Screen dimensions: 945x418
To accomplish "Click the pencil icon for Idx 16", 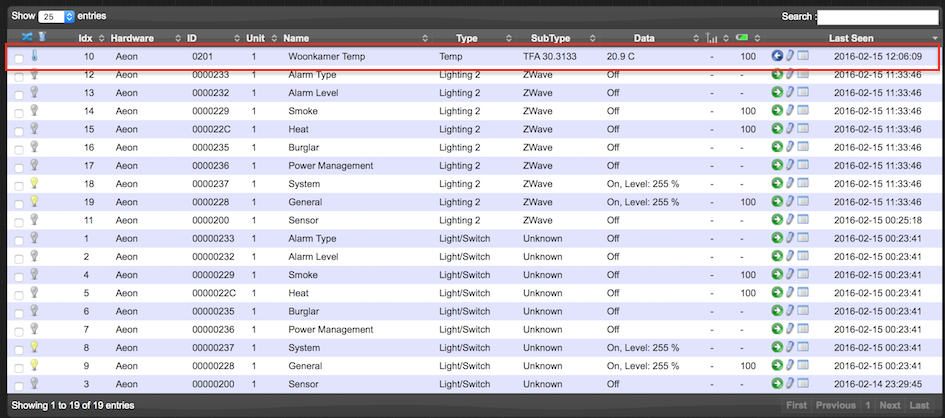I will (x=790, y=146).
